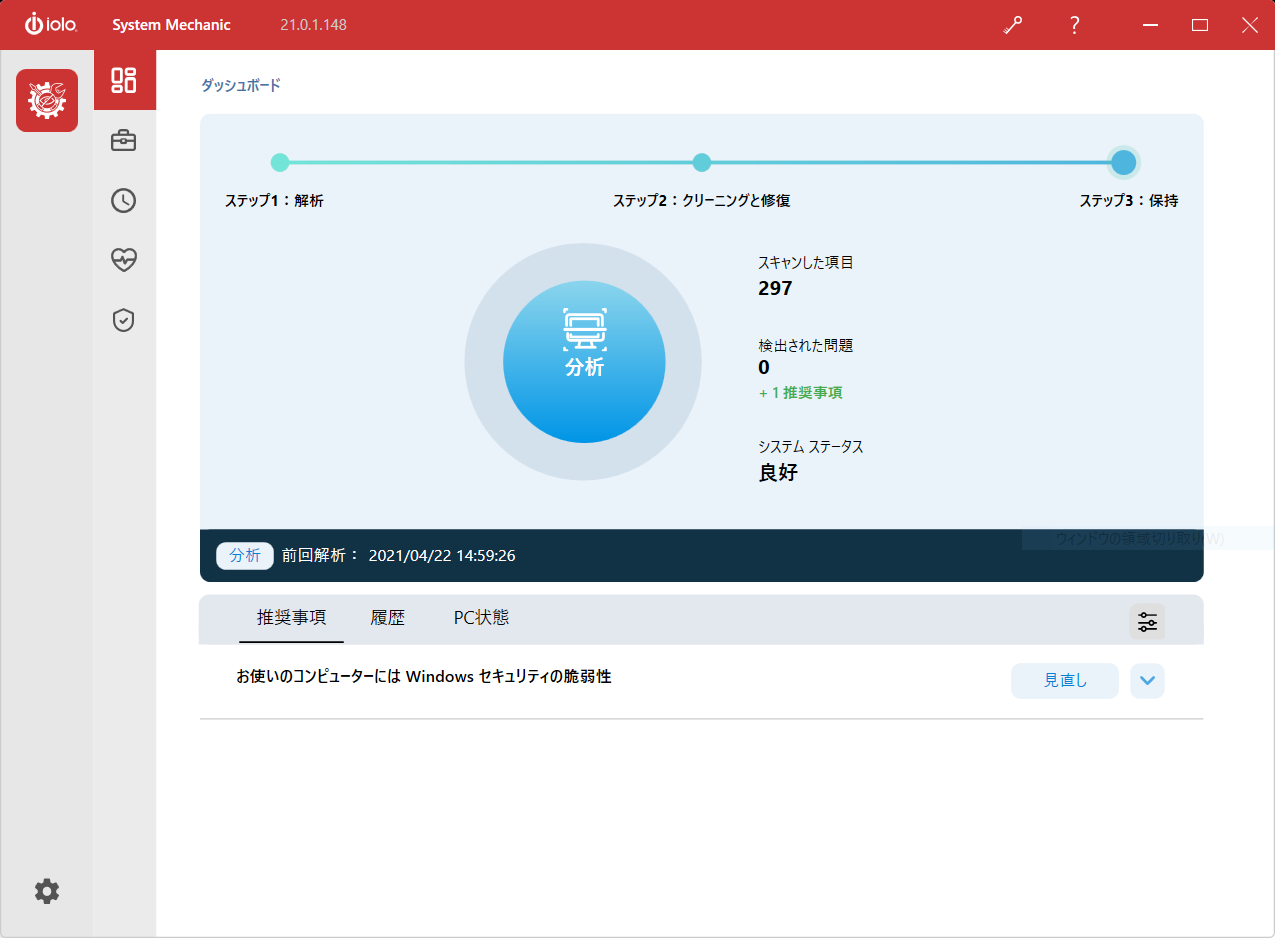Switch to the 履歴 tab
Screen dimensions: 1275x938
(x=388, y=617)
